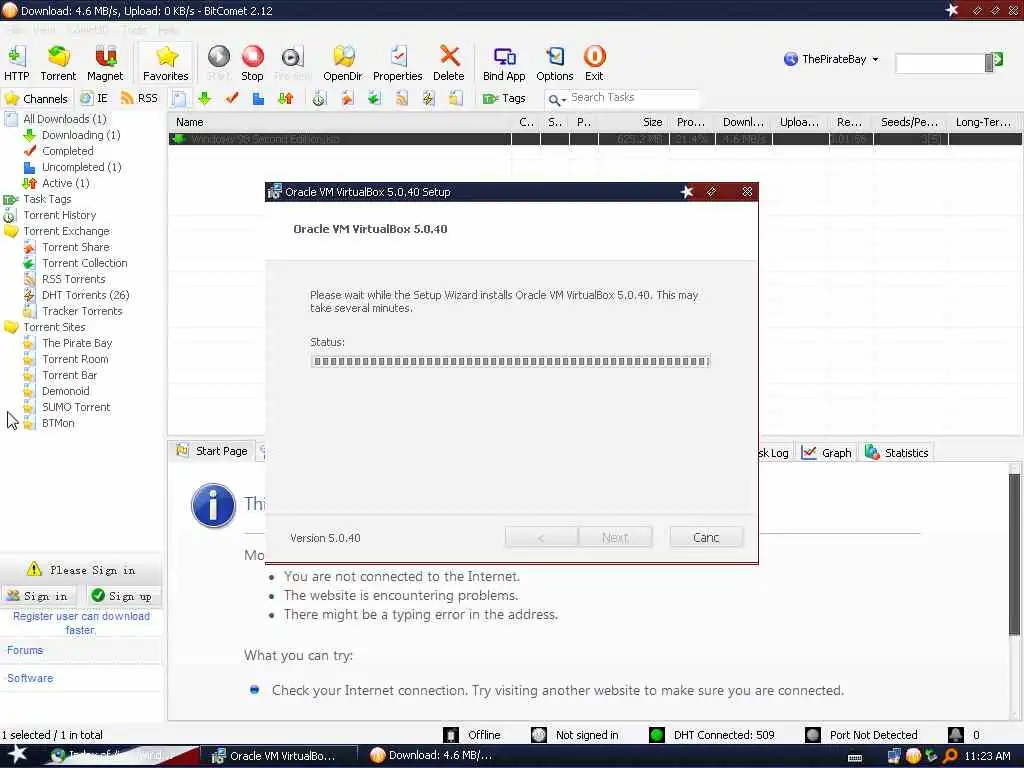Viewport: 1024px width, 768px height.
Task: Select Uncompleted (1) in sidebar
Action: click(82, 167)
